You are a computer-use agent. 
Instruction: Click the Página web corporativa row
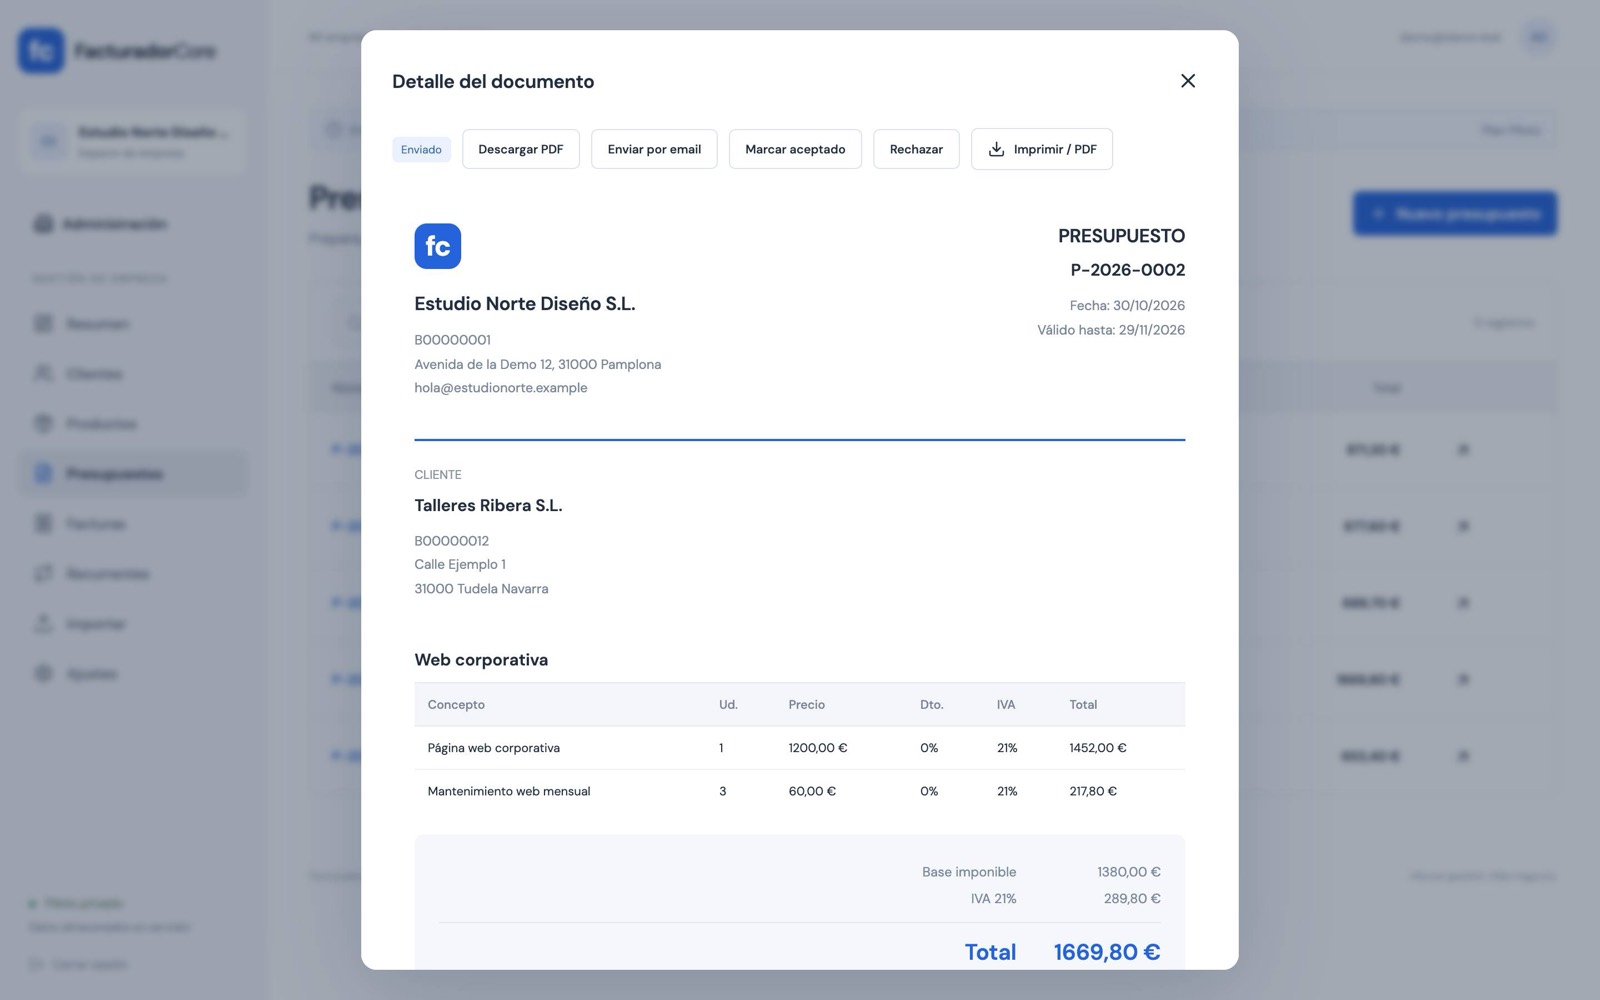click(799, 748)
